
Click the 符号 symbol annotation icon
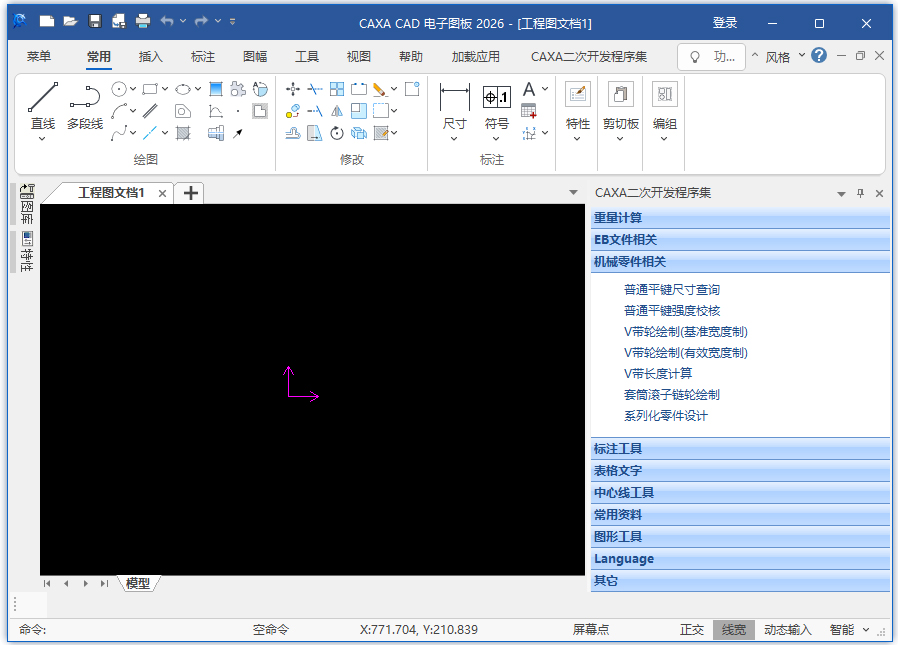pyautogui.click(x=496, y=98)
